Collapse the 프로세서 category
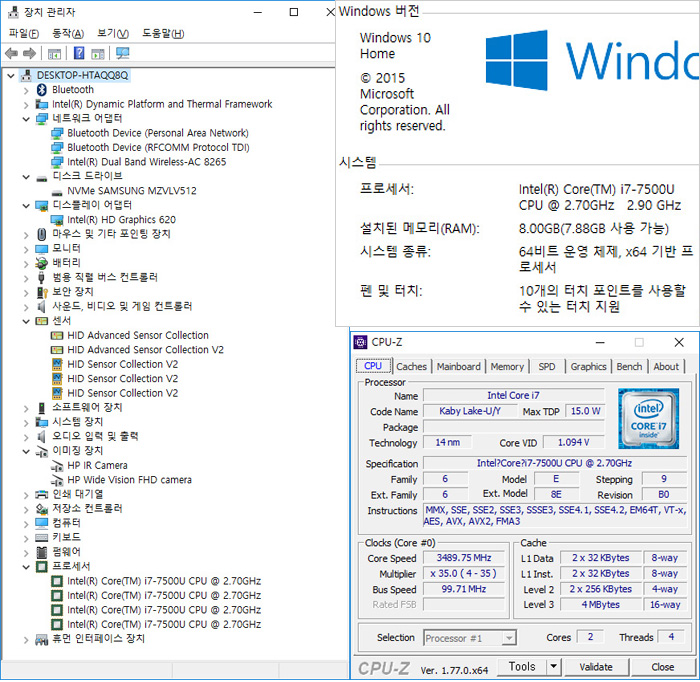 tap(26, 567)
